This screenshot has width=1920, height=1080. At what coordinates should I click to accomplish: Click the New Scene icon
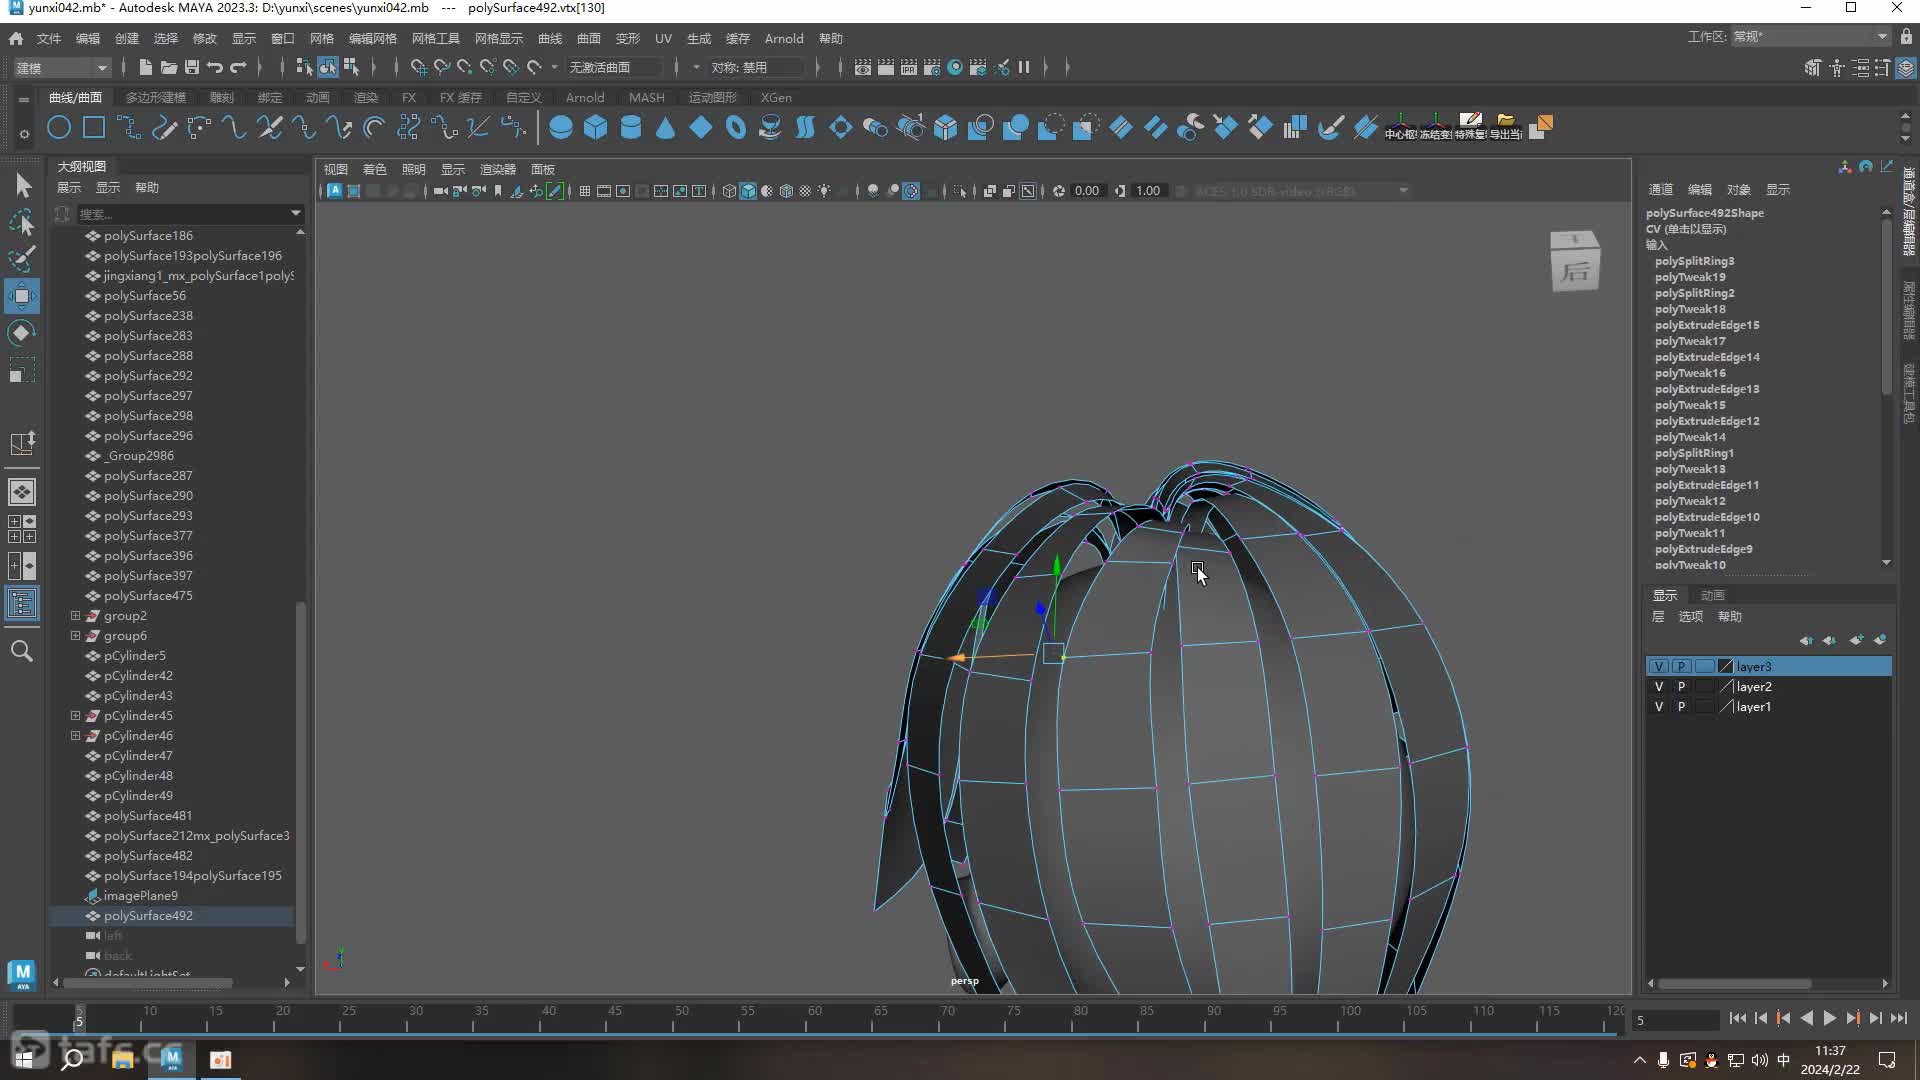[x=146, y=67]
